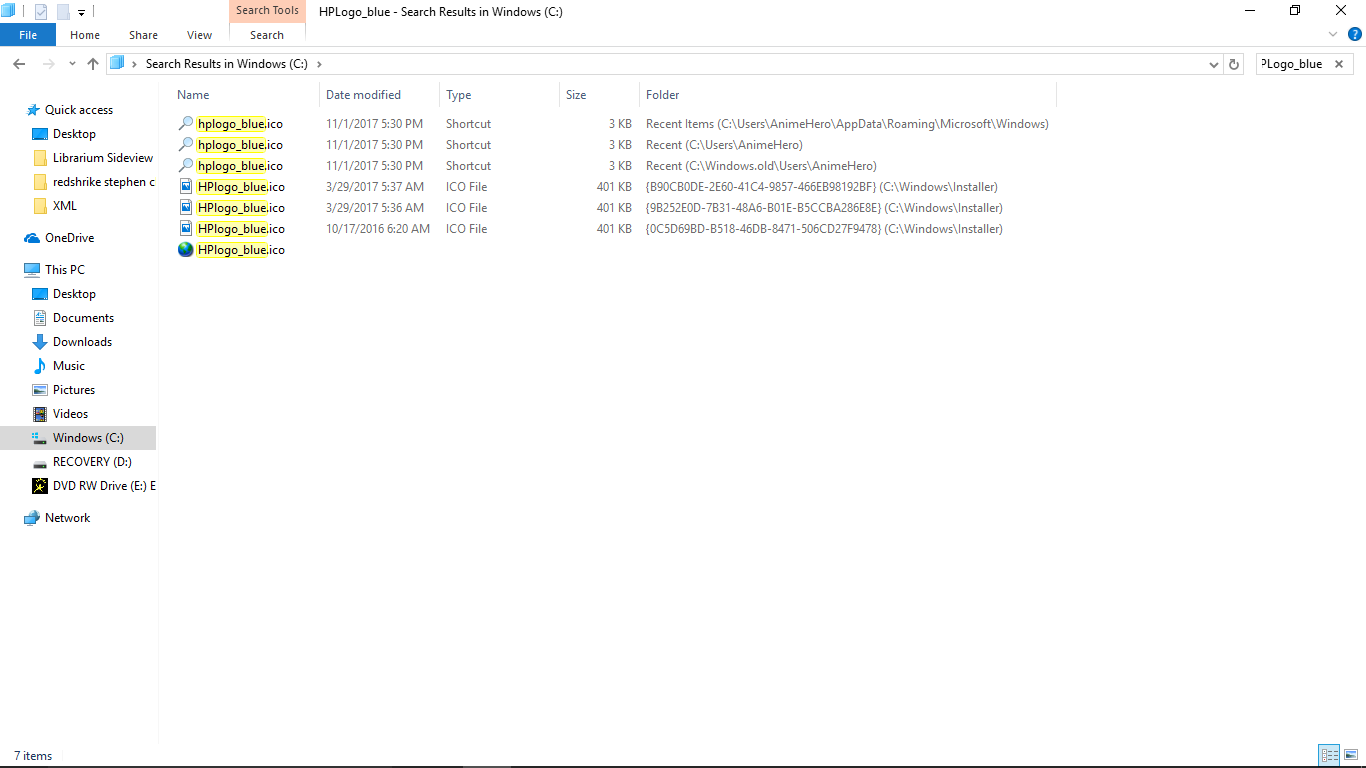Expand the chevron before Search Results in Windows (C:)

coord(135,64)
